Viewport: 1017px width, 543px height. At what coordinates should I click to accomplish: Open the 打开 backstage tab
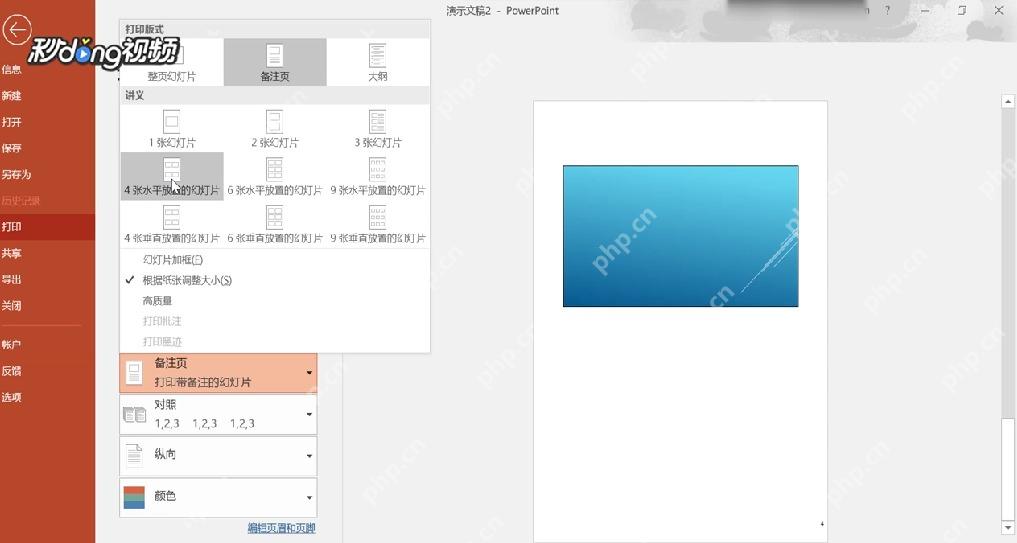point(47,122)
